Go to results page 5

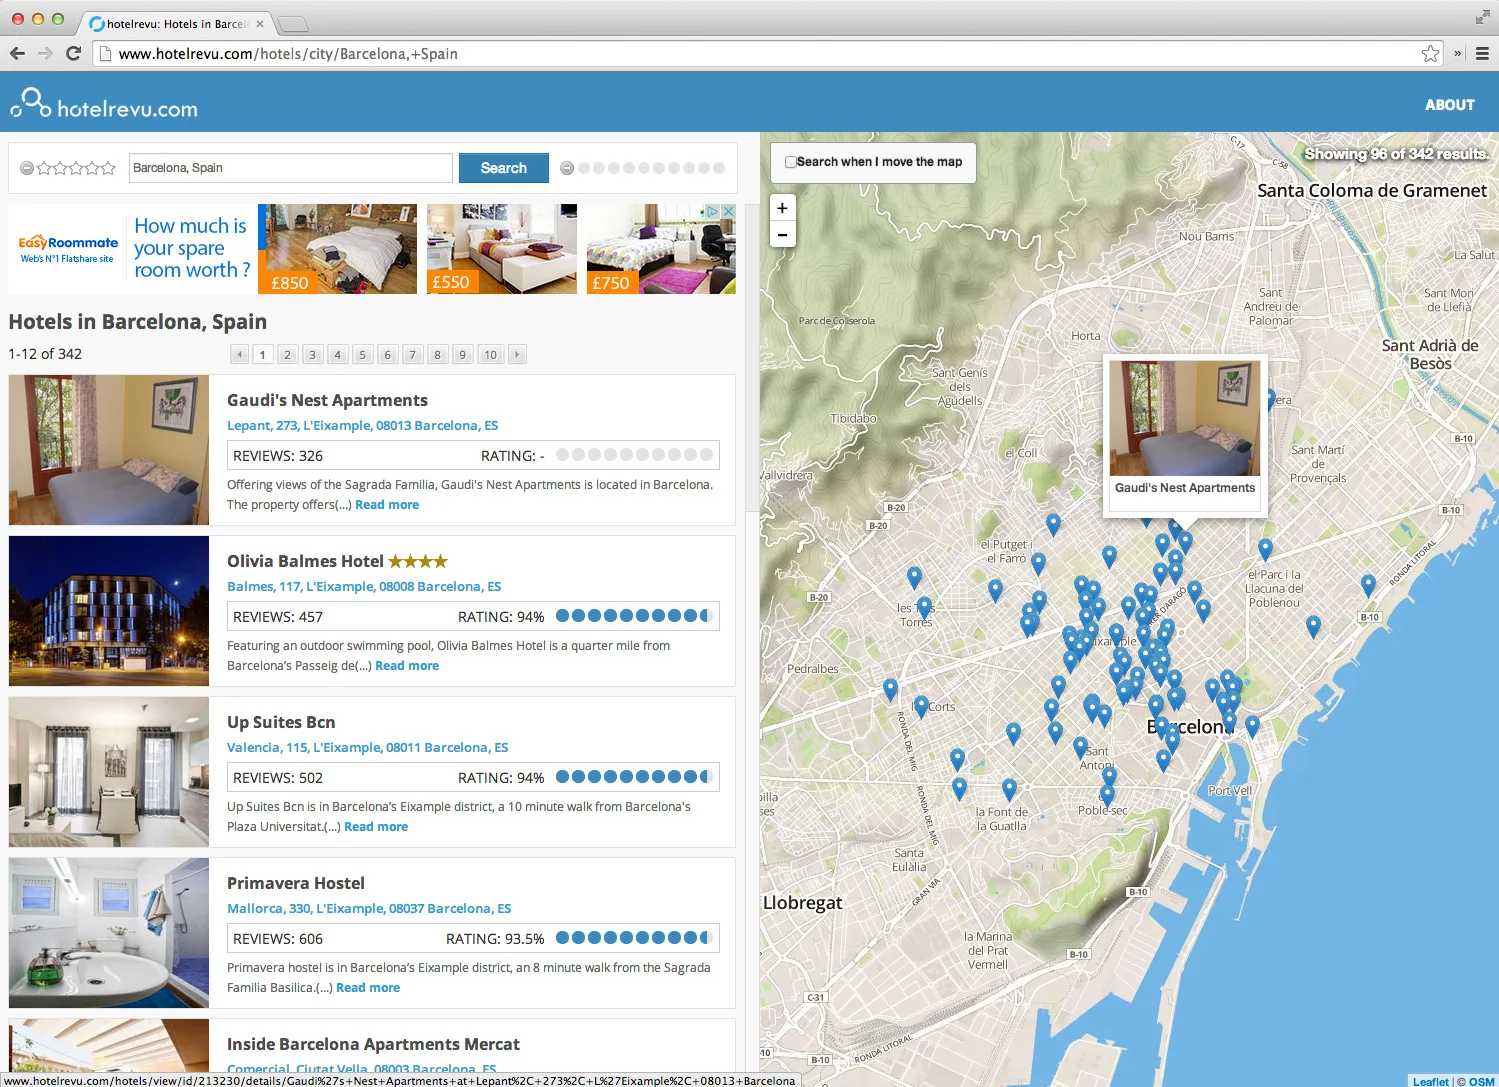pyautogui.click(x=362, y=354)
